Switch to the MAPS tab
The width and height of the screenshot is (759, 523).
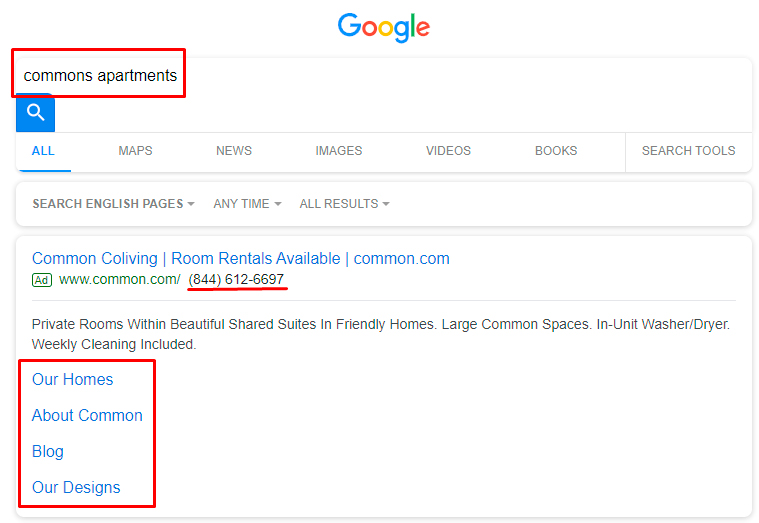coord(136,151)
